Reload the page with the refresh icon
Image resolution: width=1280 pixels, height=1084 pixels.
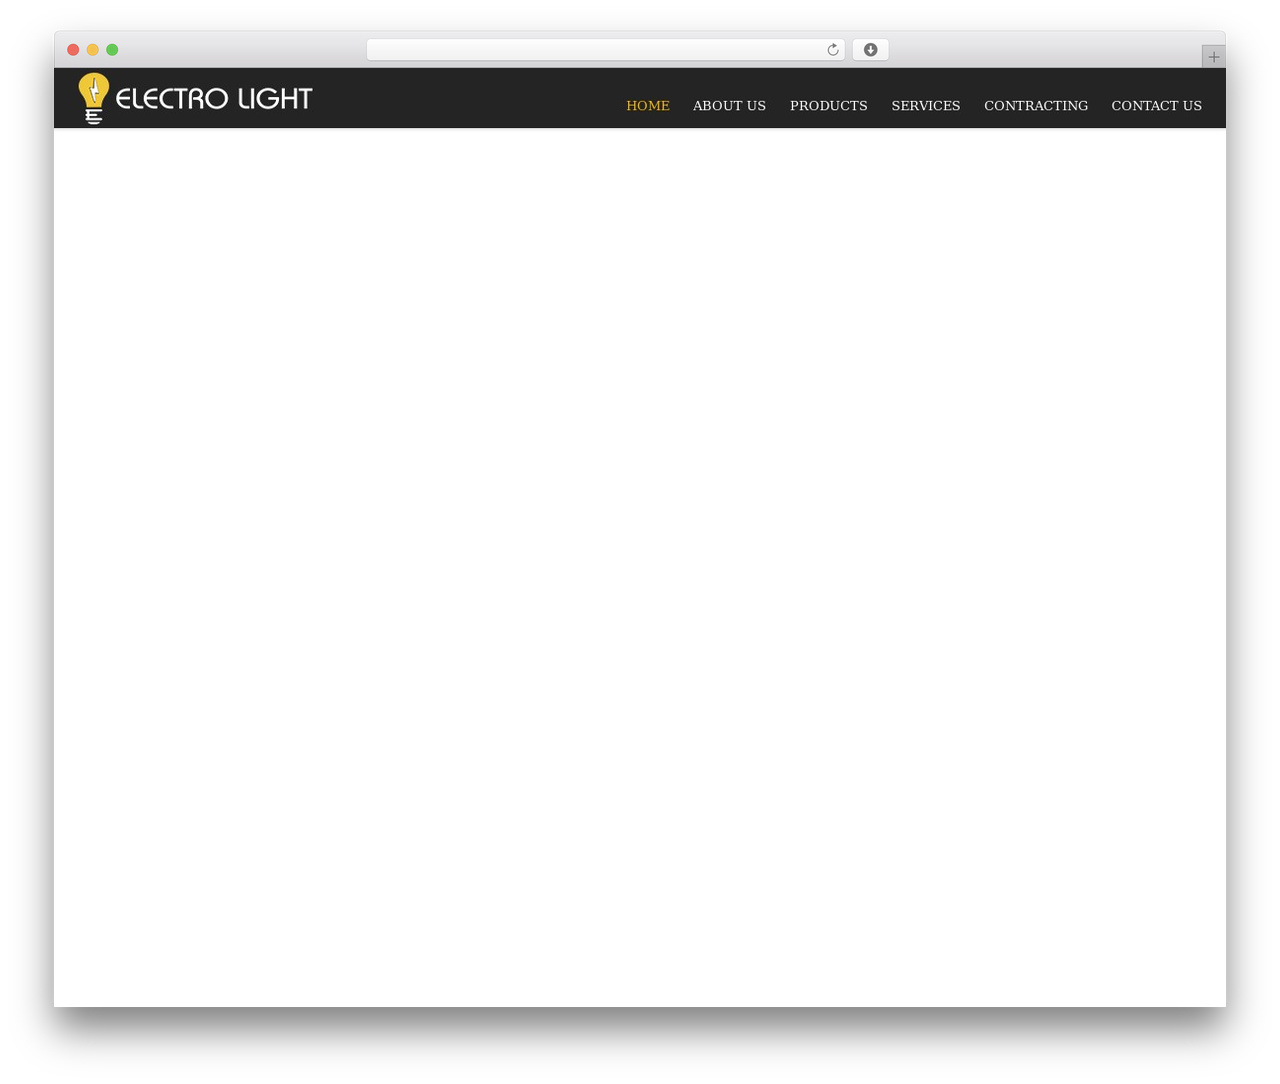[x=832, y=50]
